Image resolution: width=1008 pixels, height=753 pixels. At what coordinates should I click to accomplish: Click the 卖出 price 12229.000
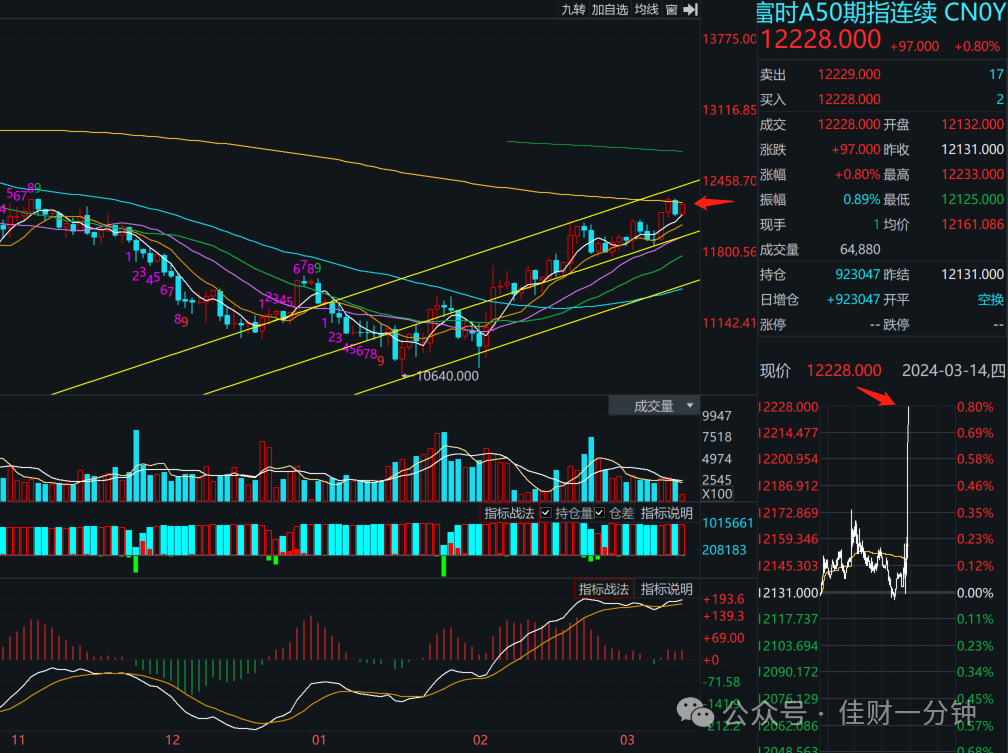[x=849, y=75]
